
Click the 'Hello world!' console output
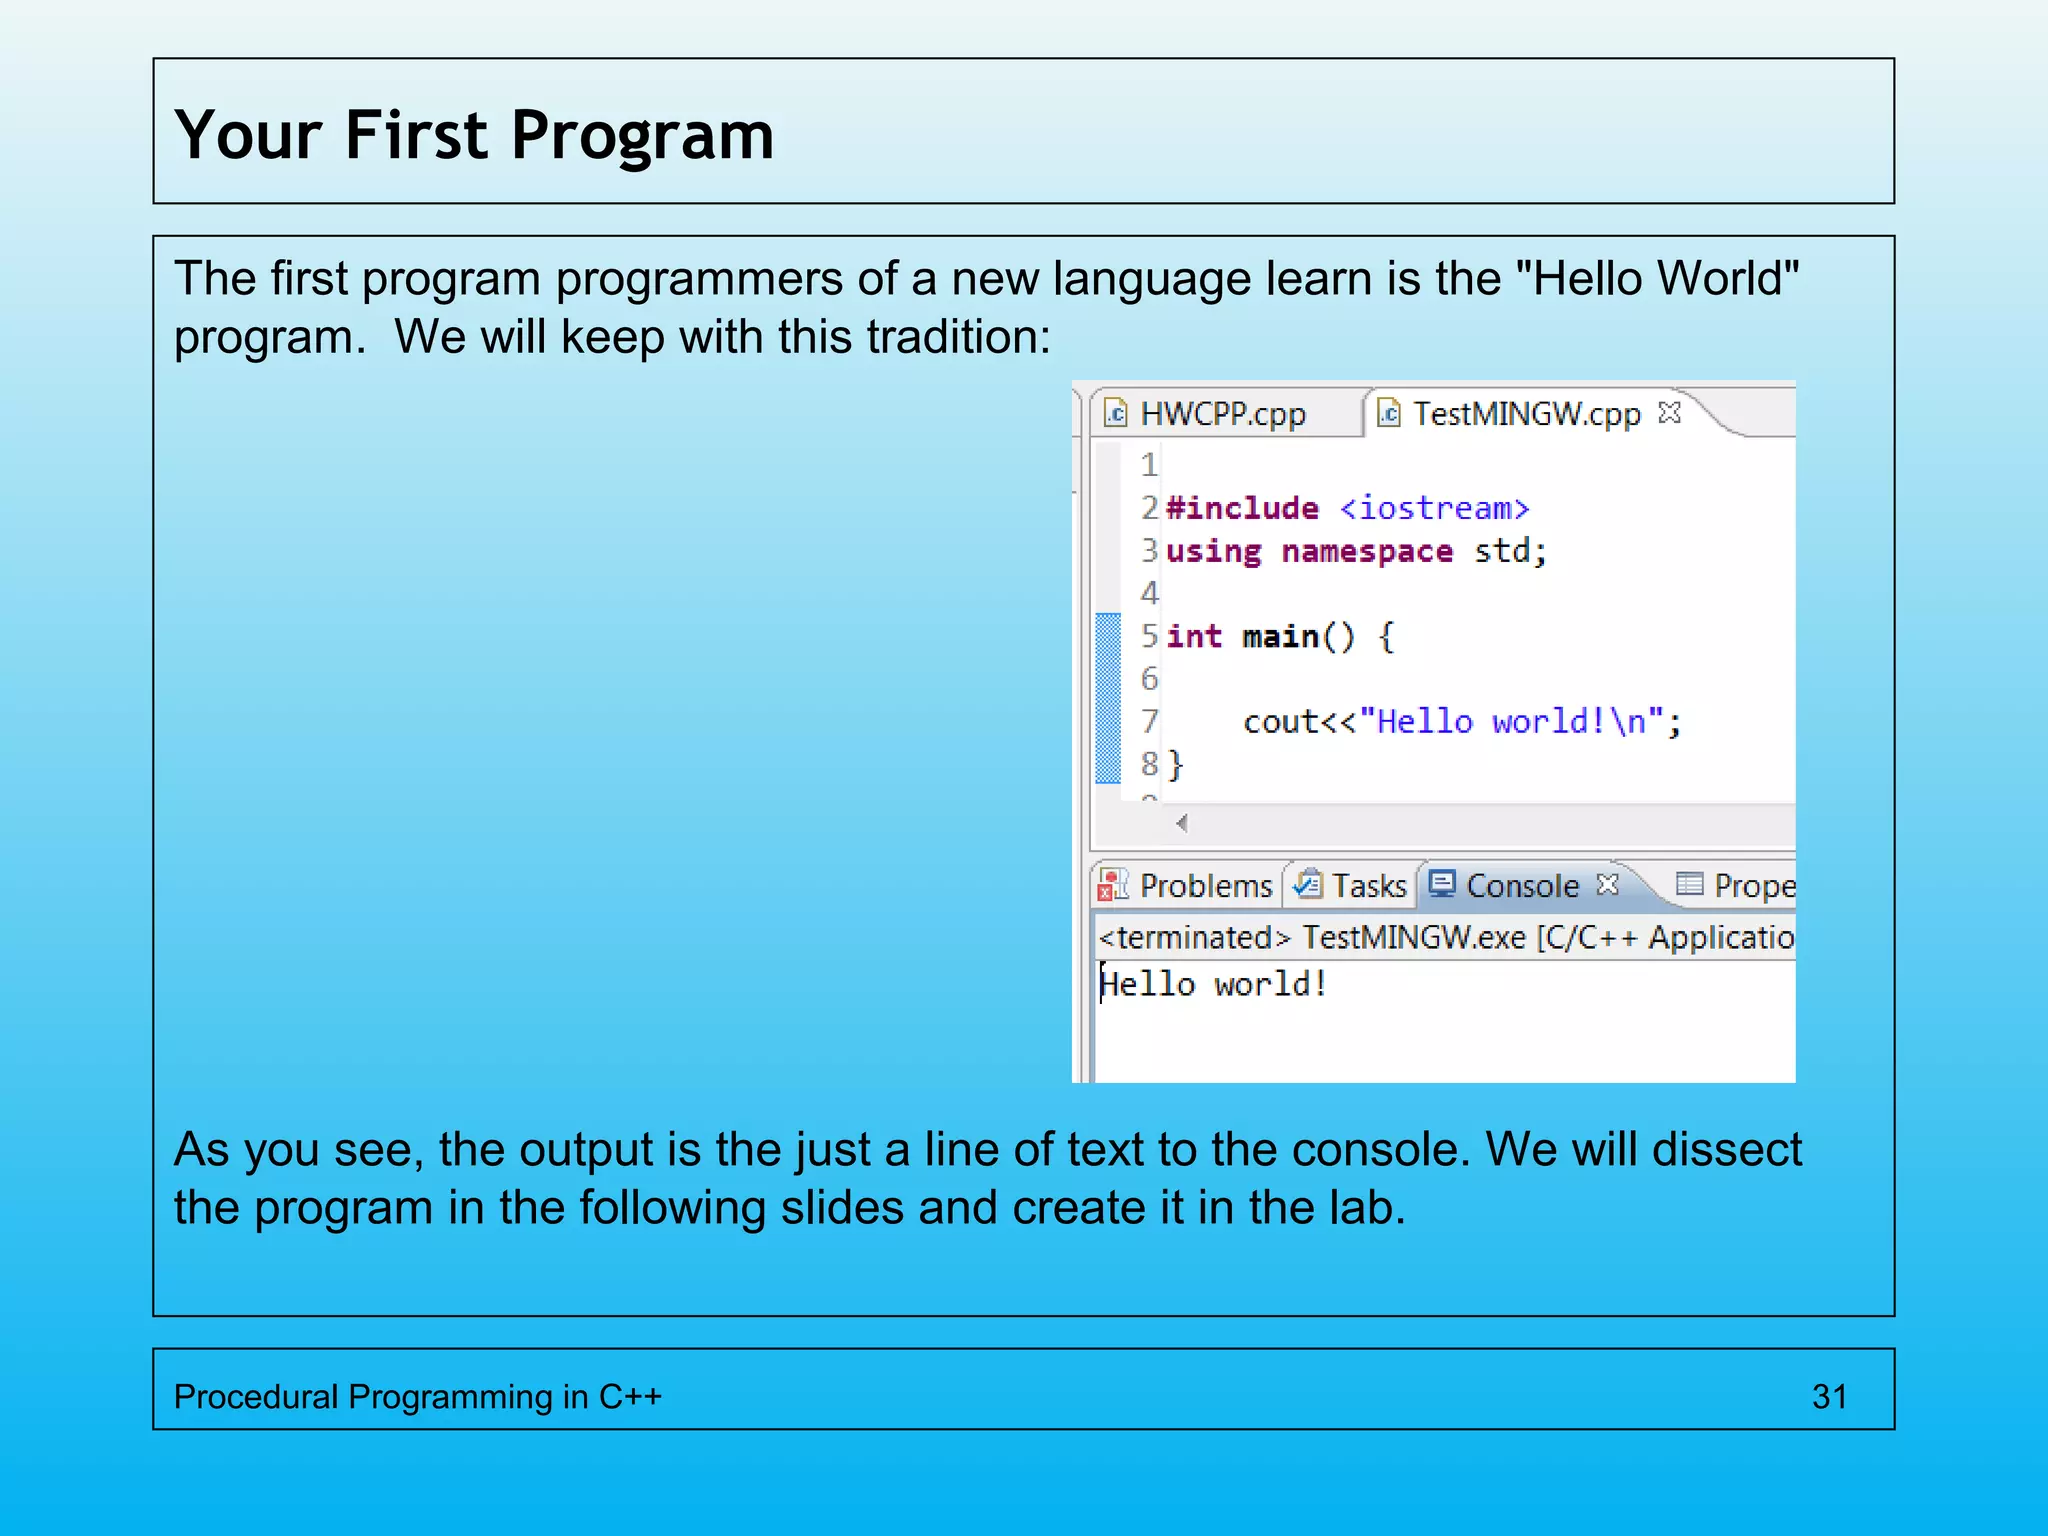pos(1213,984)
